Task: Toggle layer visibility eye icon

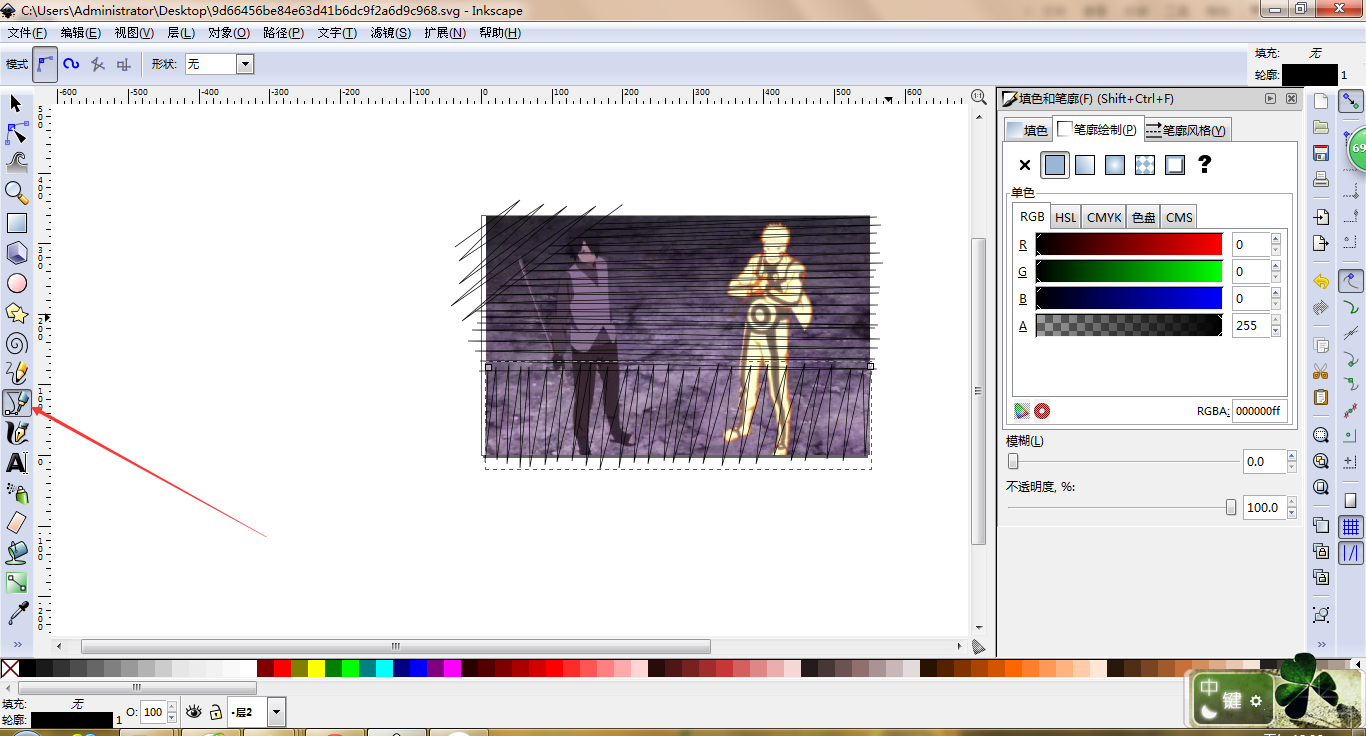Action: click(194, 712)
